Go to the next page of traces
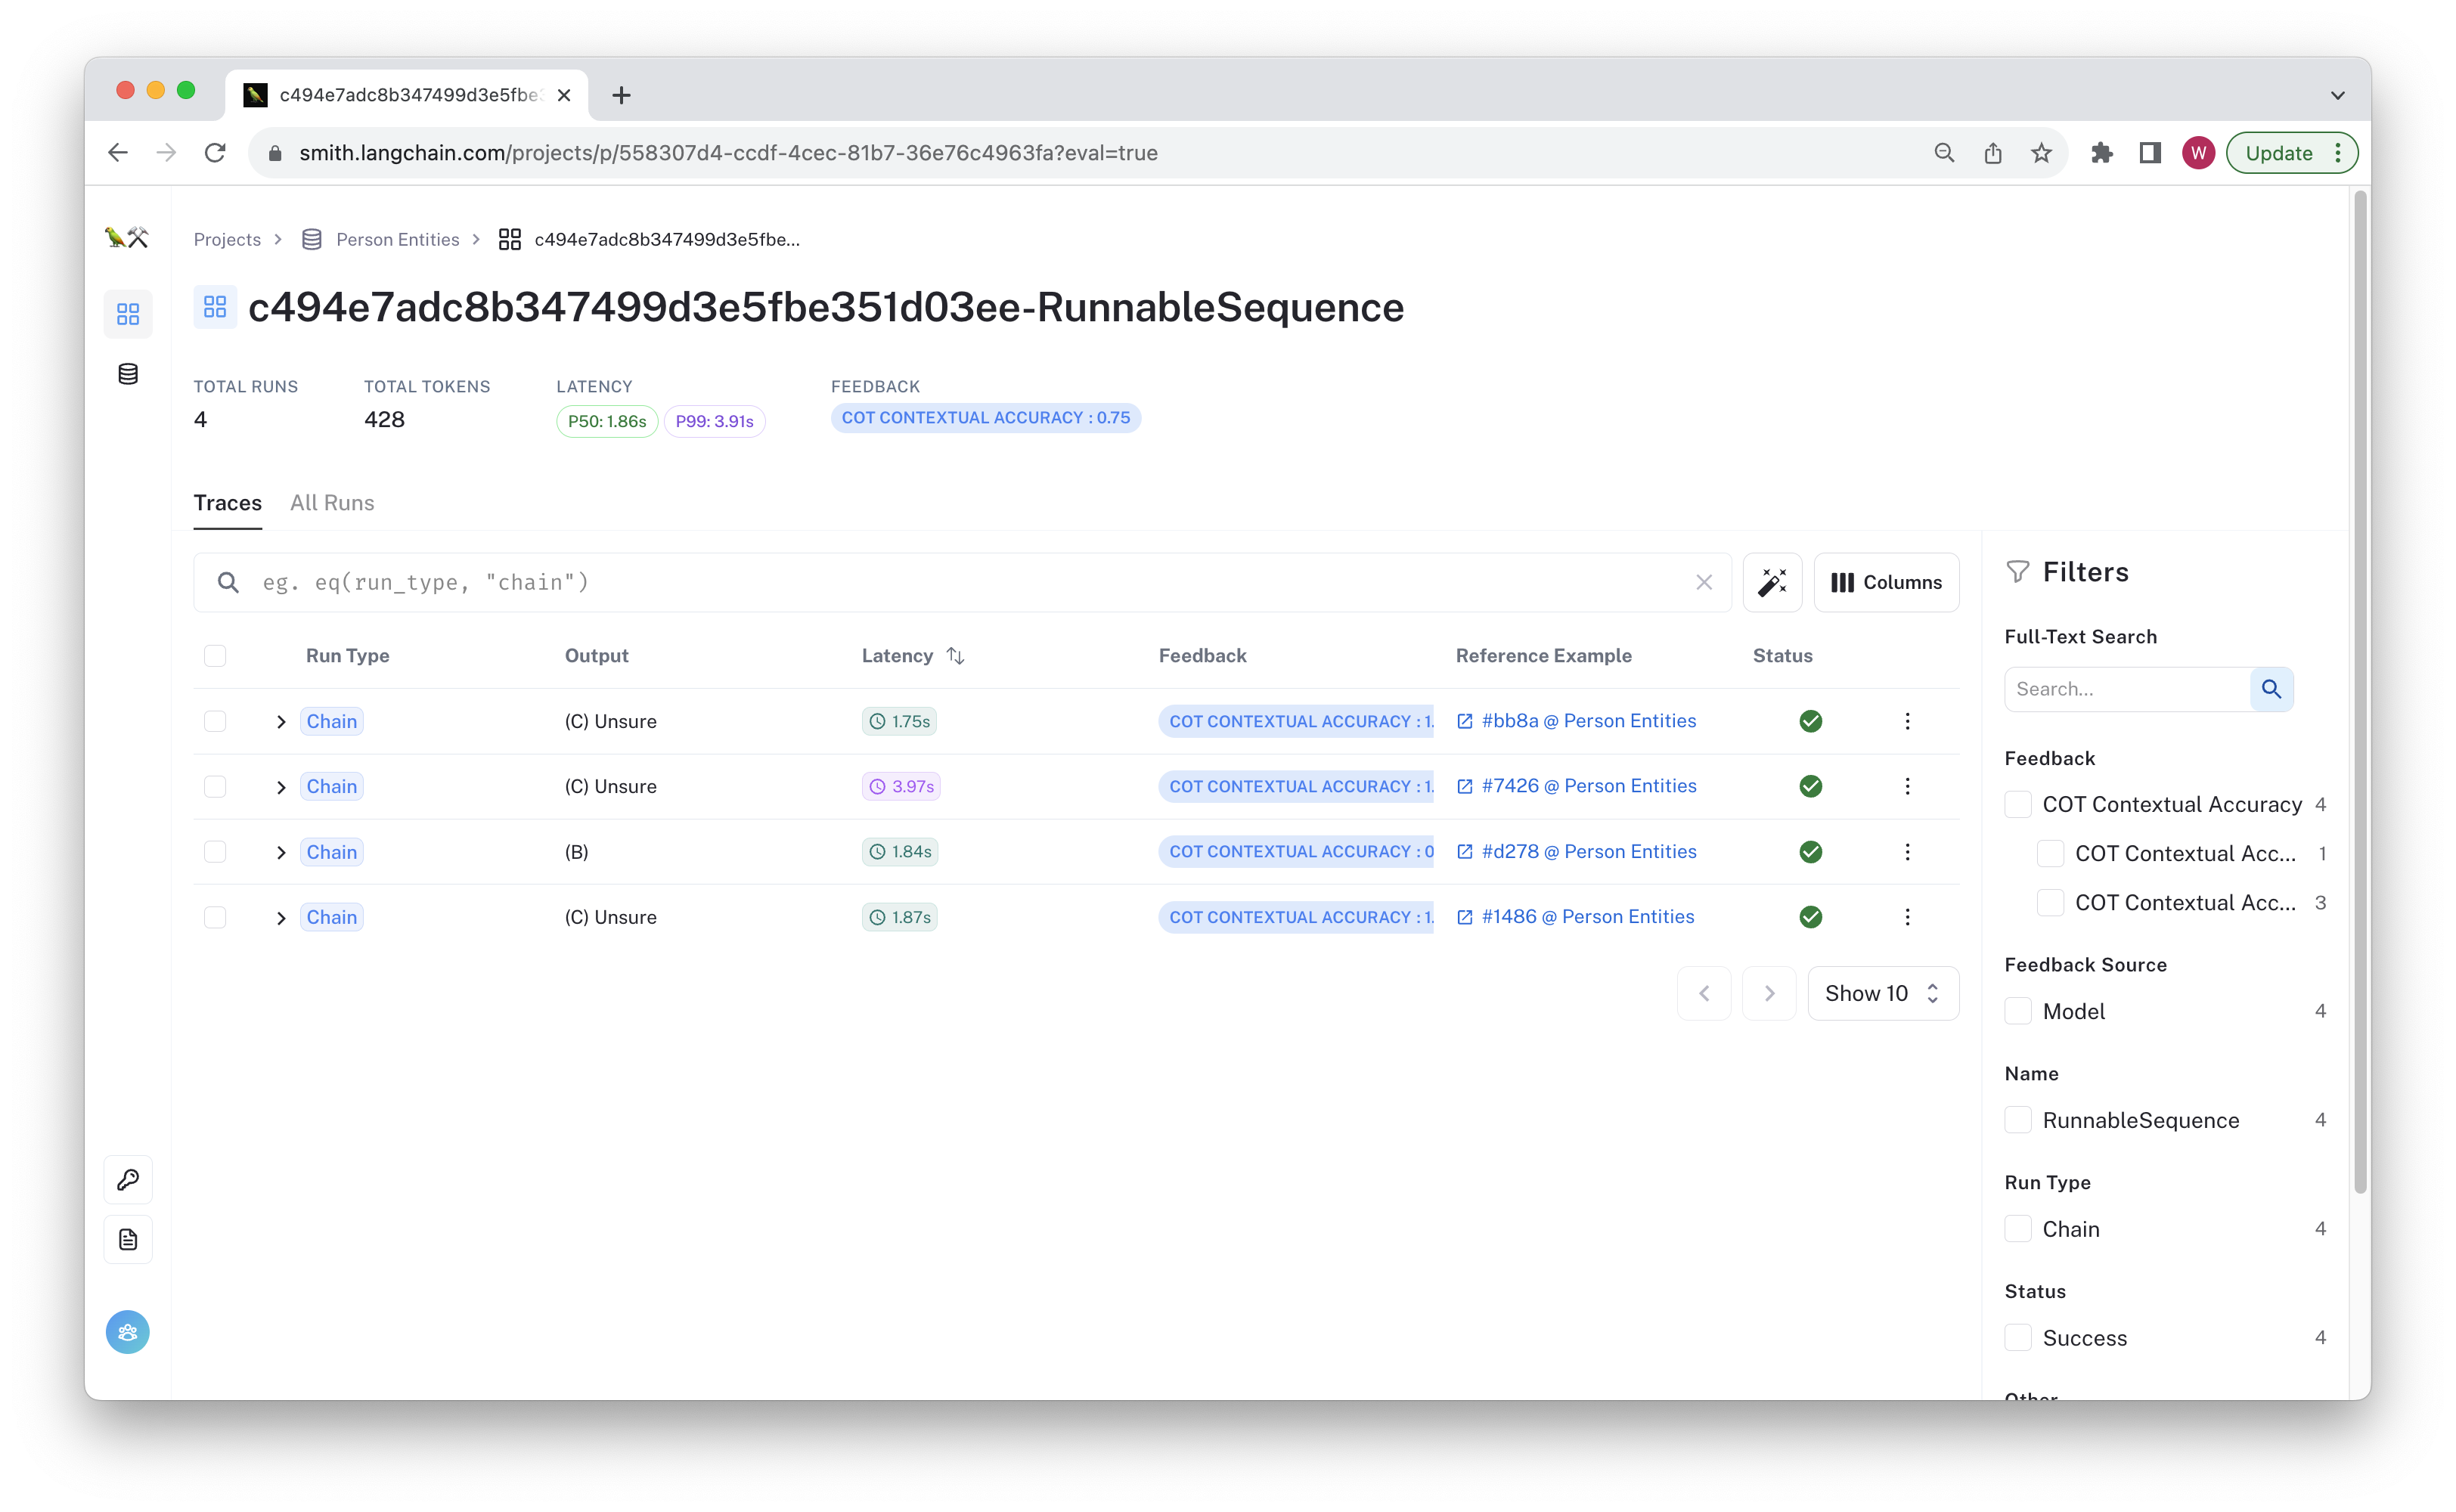 1768,993
